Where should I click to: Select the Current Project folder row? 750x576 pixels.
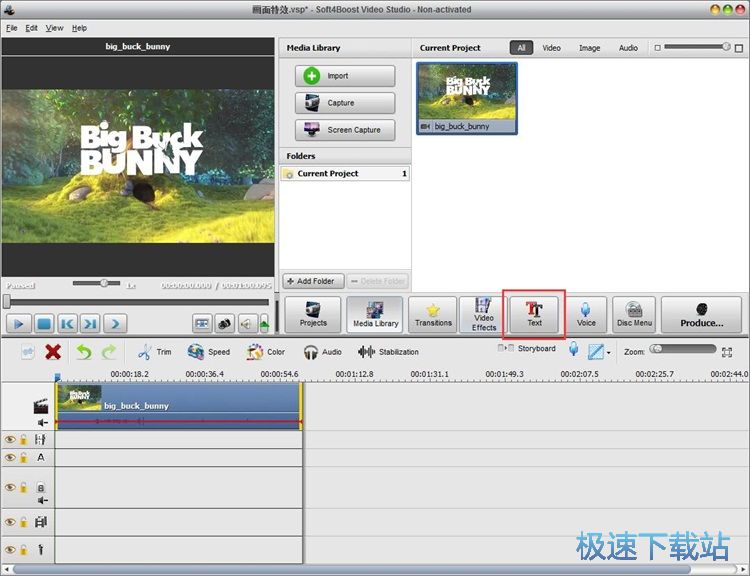[345, 174]
